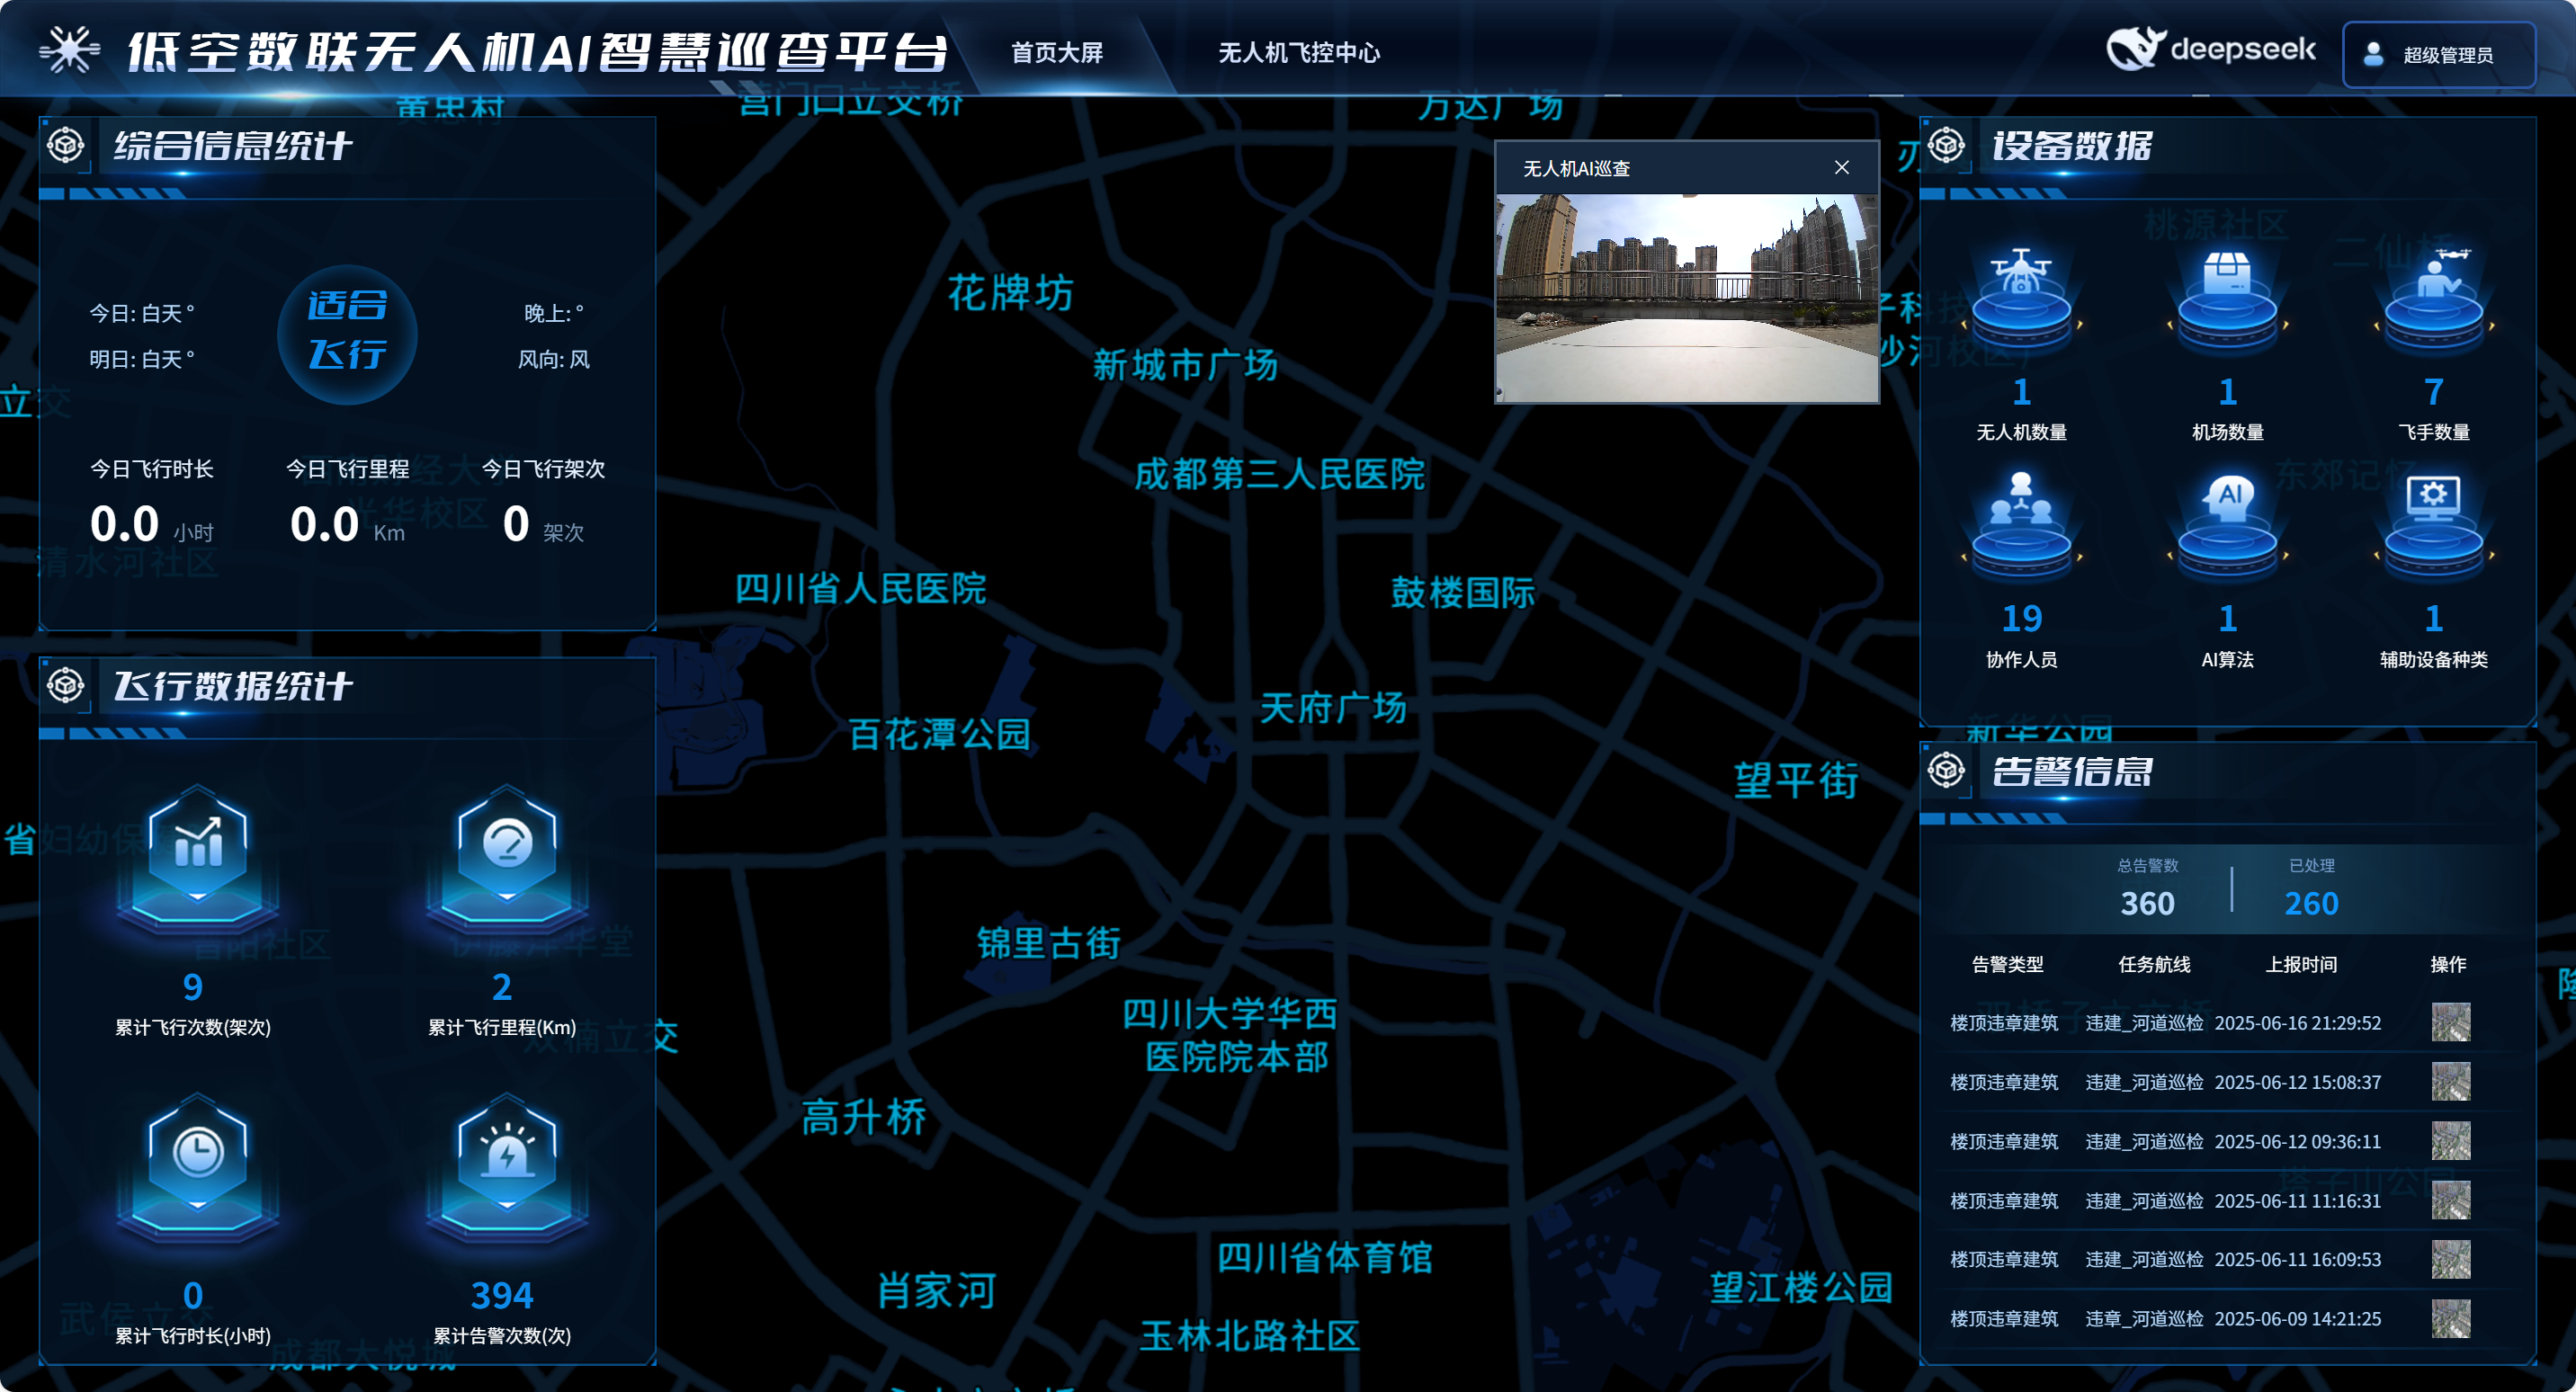Viewport: 2576px width, 1392px height.
Task: Open alarm thumbnail for 2025-06-12 09:36:11
Action: 2451,1141
